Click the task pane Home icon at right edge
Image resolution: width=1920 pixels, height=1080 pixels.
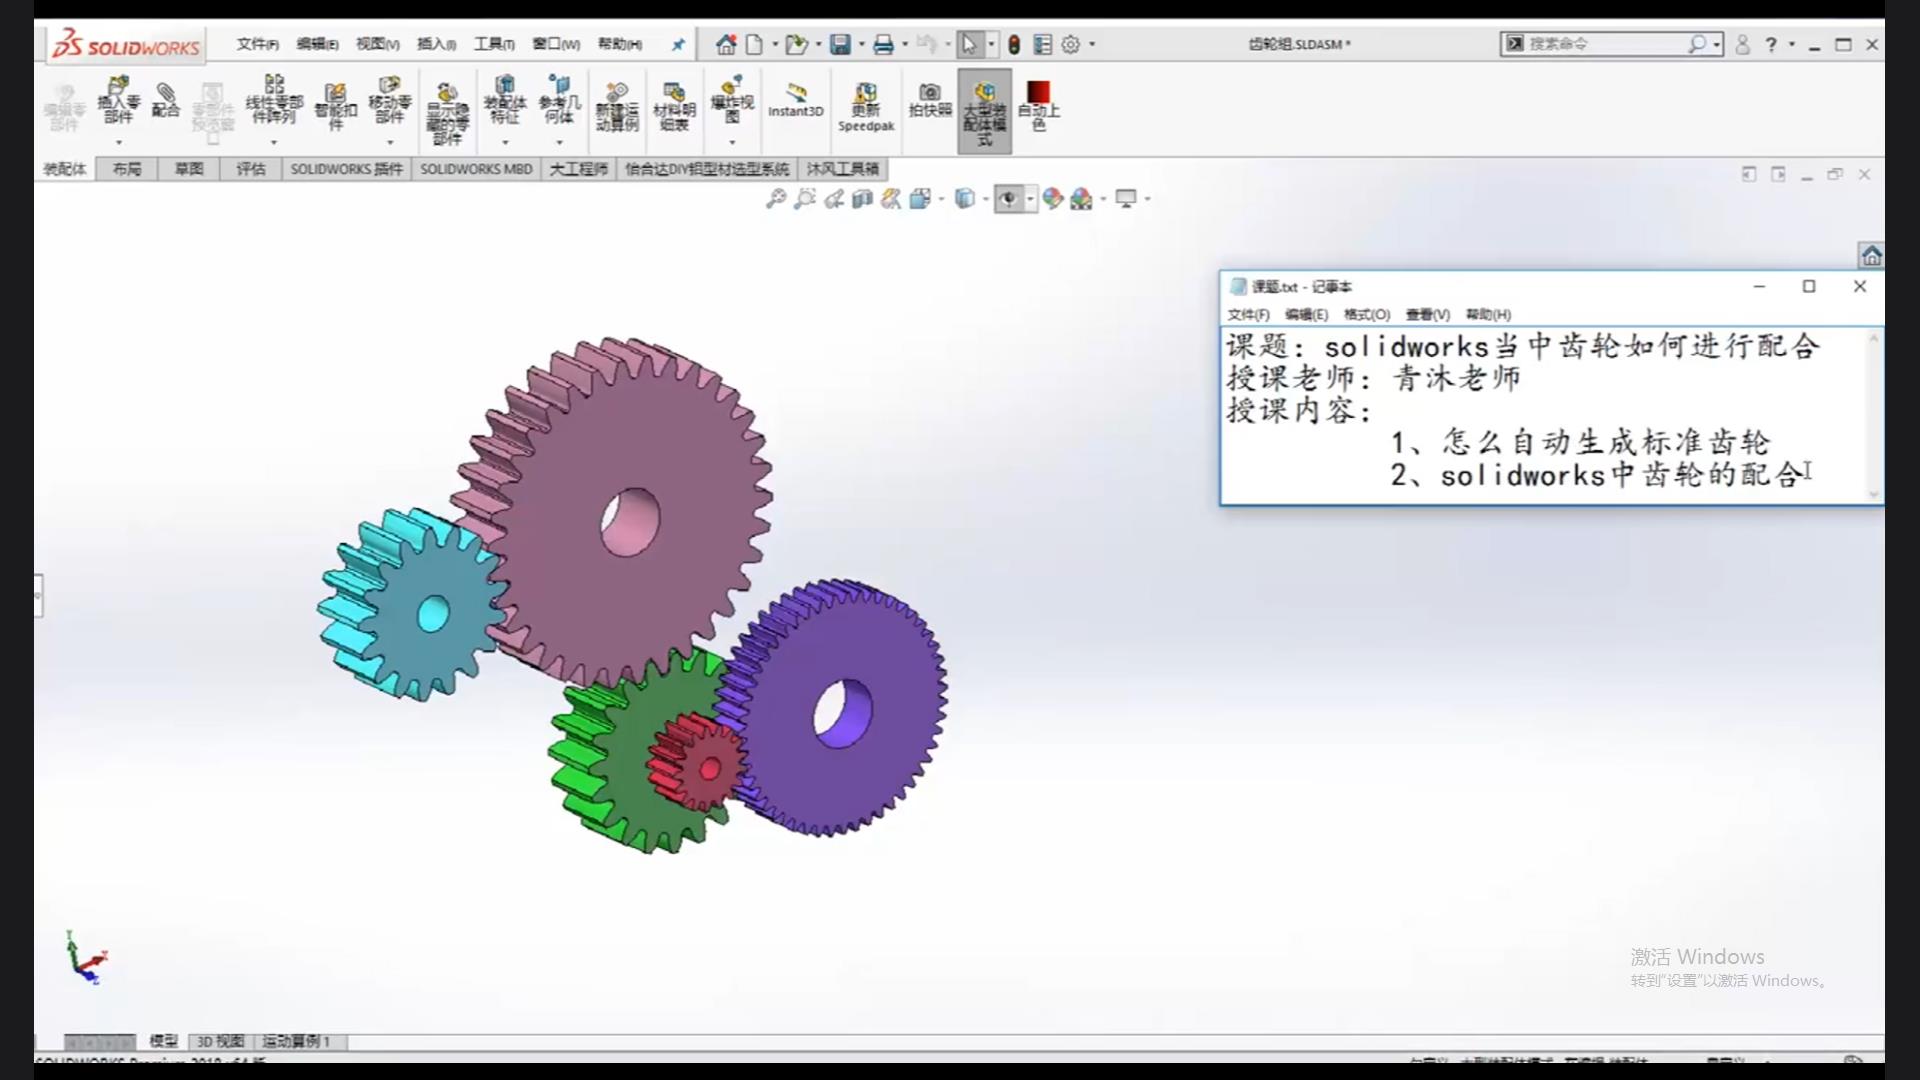tap(1871, 256)
